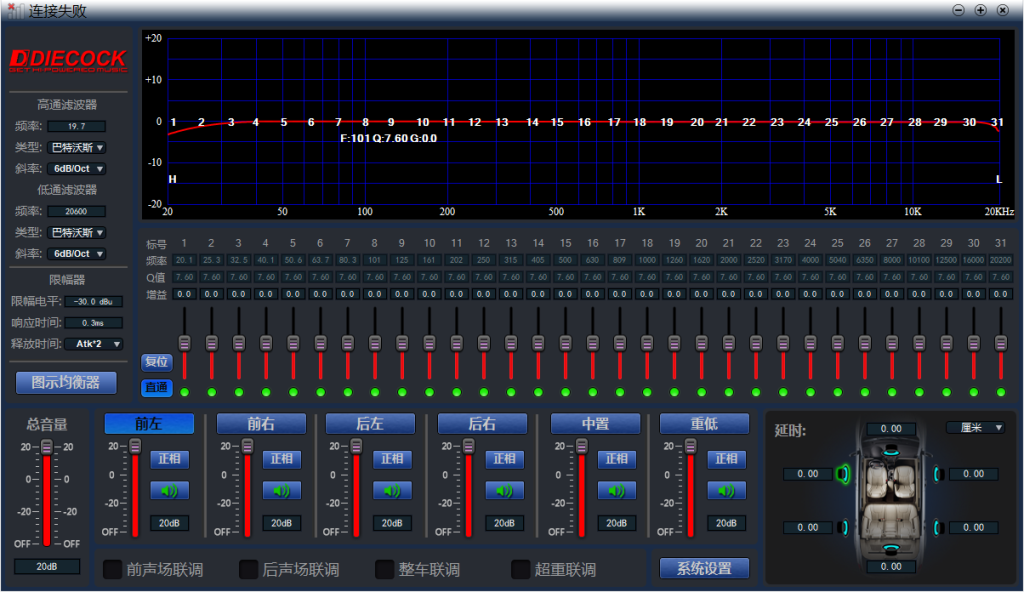This screenshot has width=1024, height=592.
Task: Click EQ band 25 gain slider handle
Action: click(x=837, y=342)
